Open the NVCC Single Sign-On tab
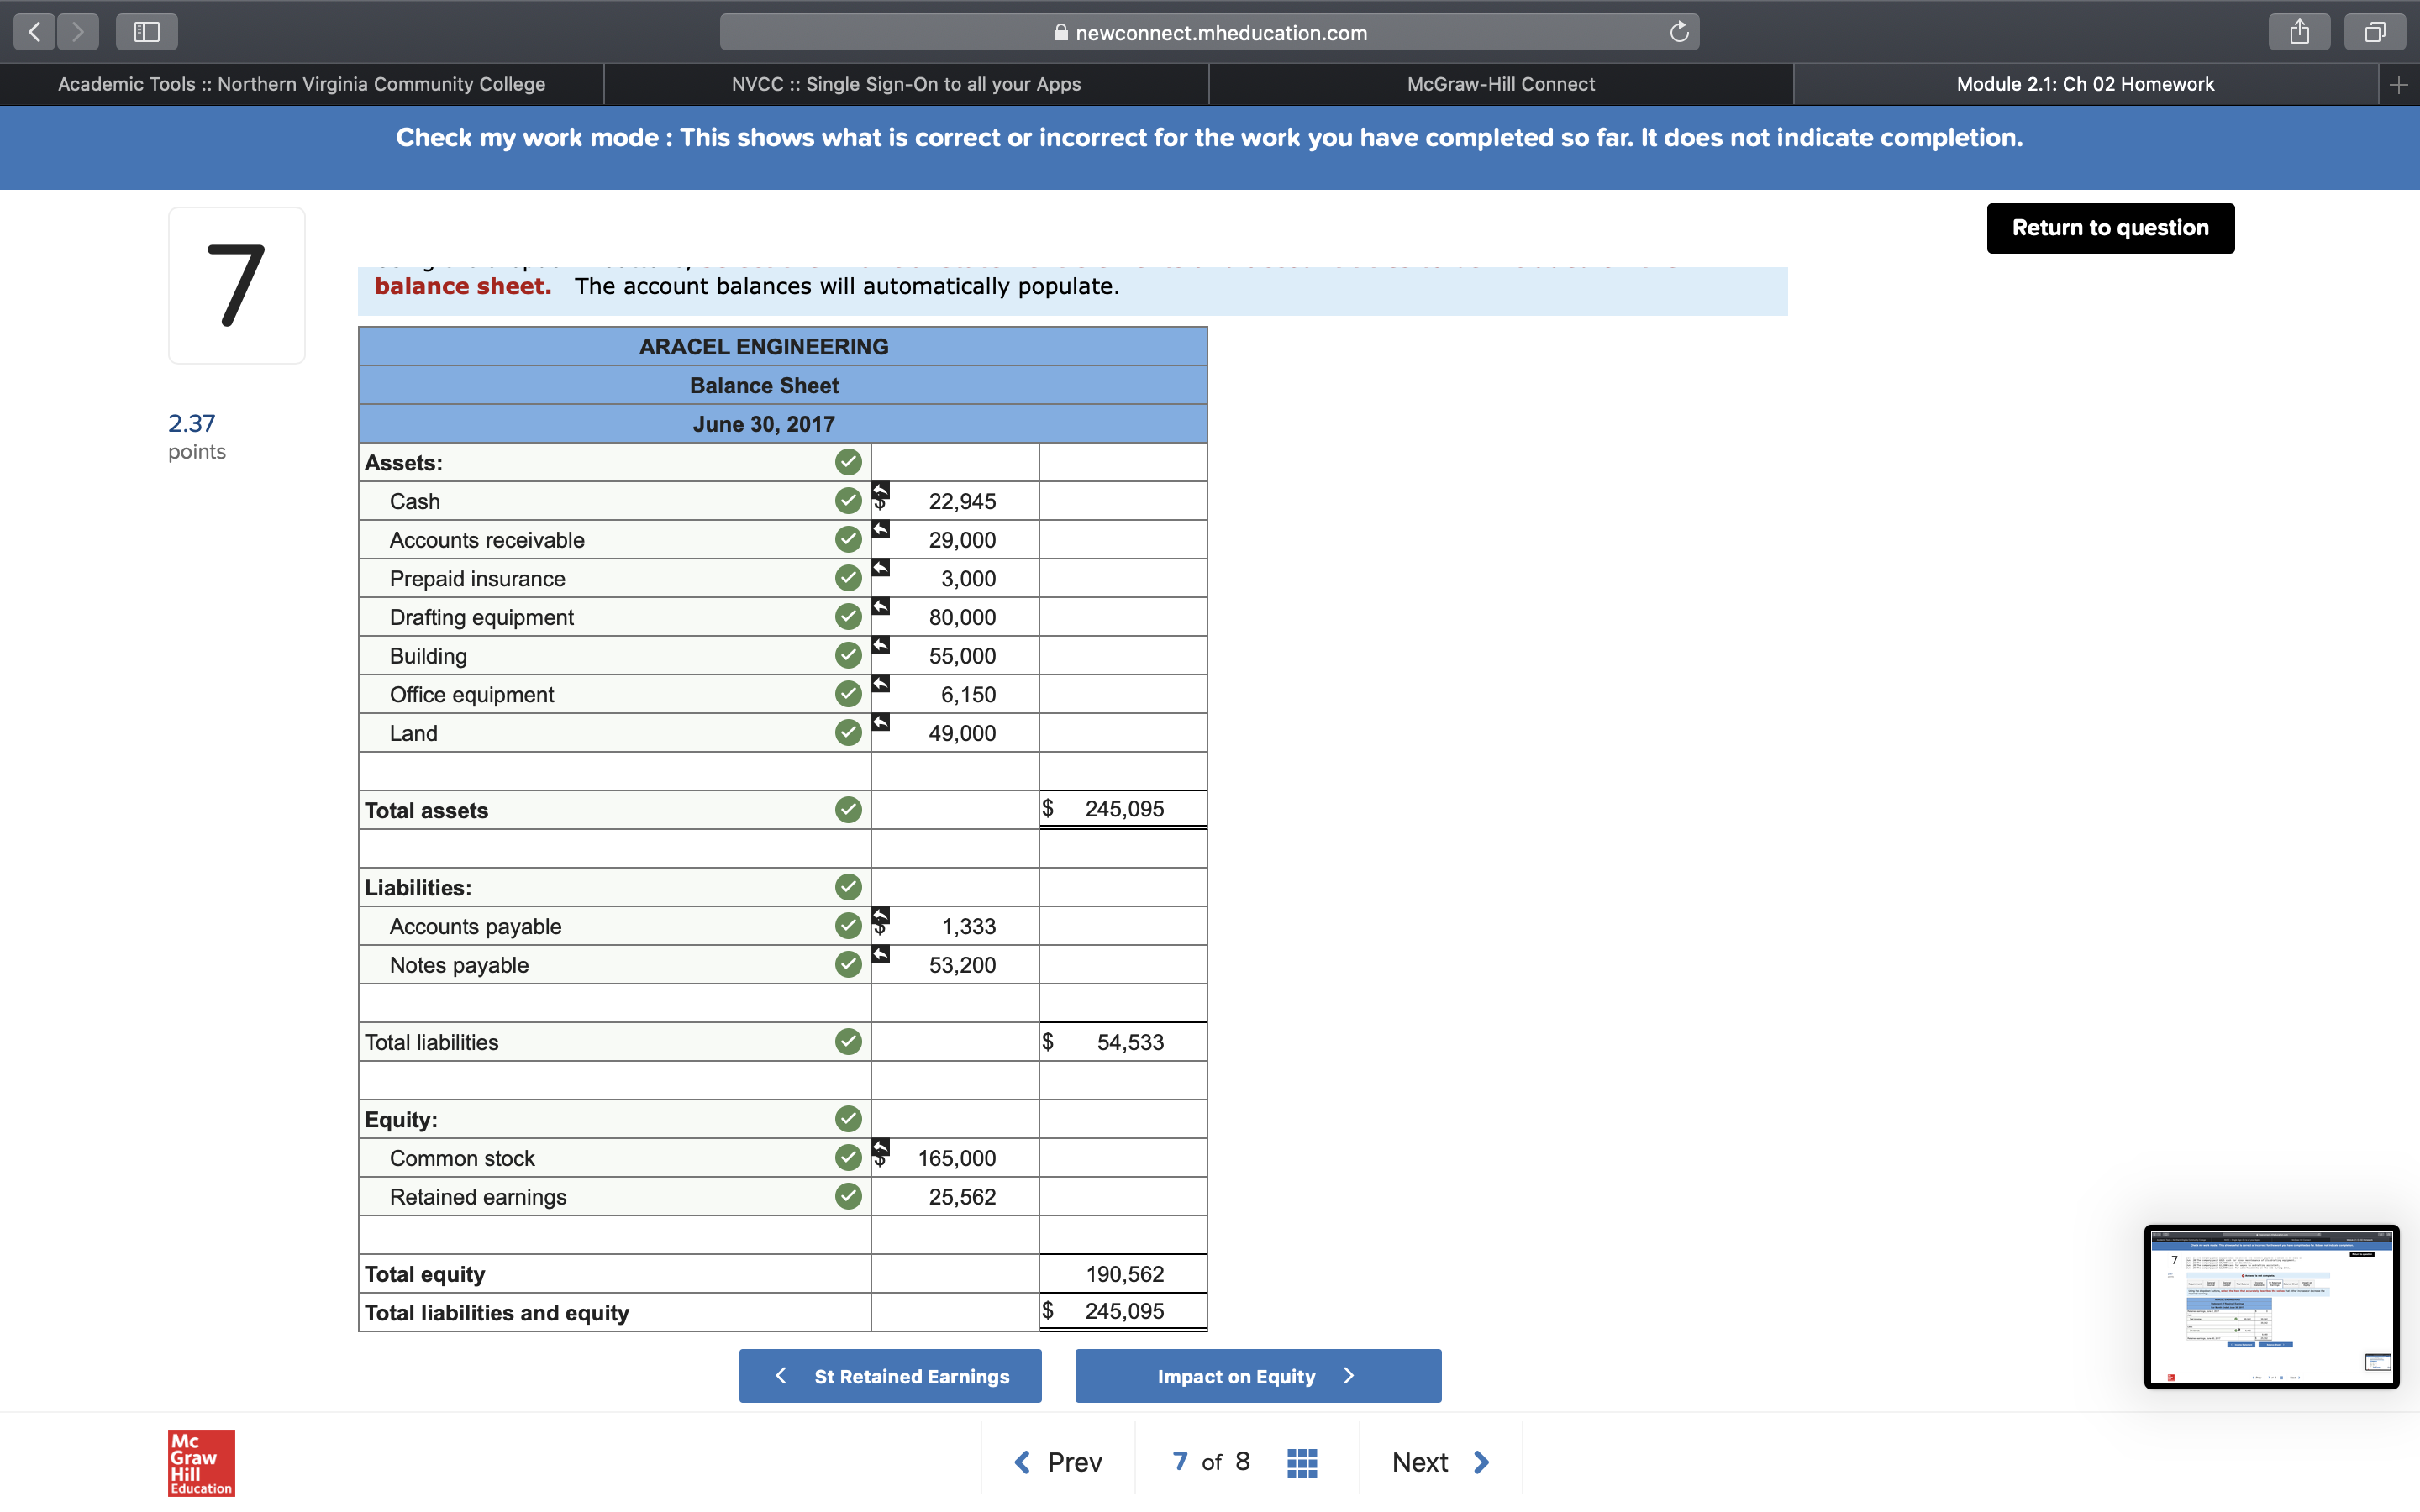 [905, 83]
